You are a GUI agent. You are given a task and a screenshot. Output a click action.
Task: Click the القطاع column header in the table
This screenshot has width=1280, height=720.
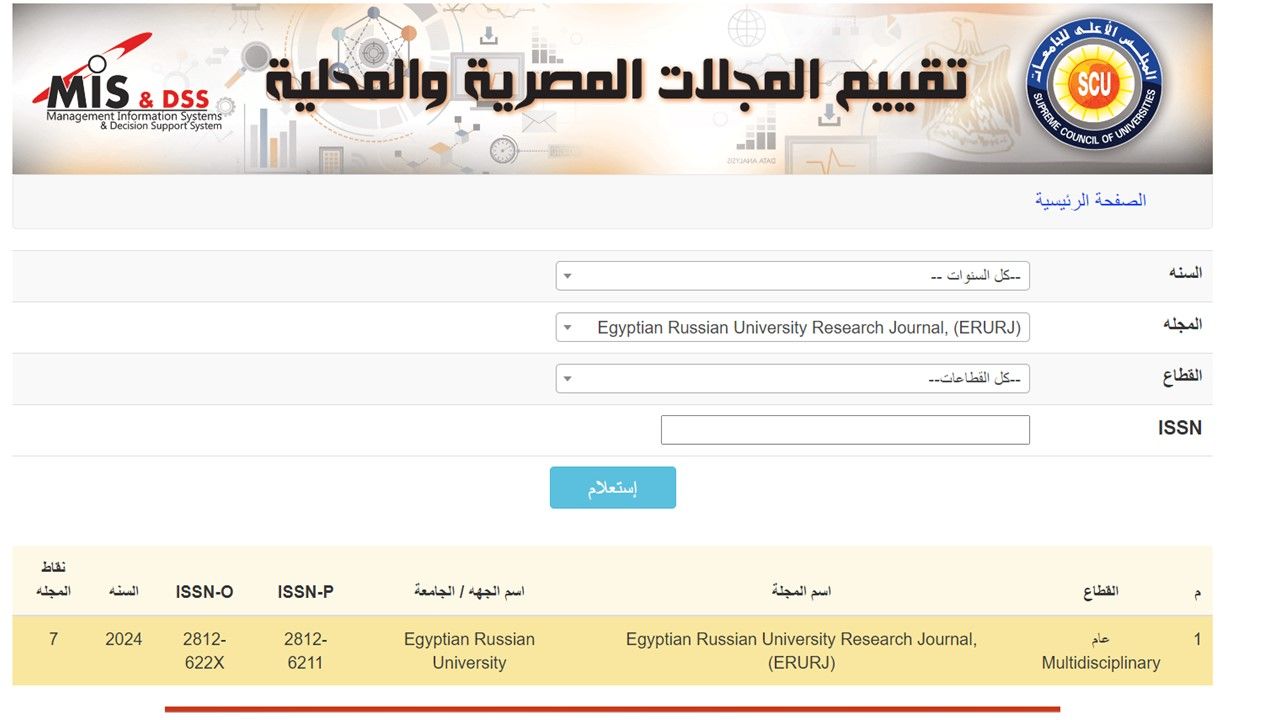point(1100,592)
